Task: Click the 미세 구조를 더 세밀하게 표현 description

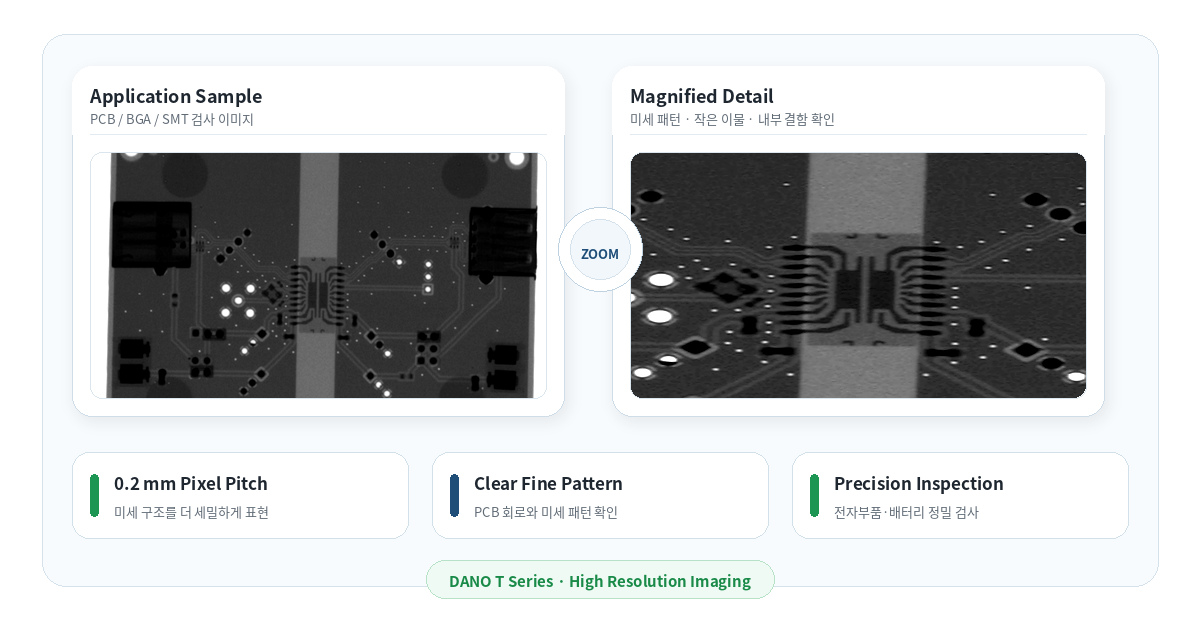Action: point(191,512)
